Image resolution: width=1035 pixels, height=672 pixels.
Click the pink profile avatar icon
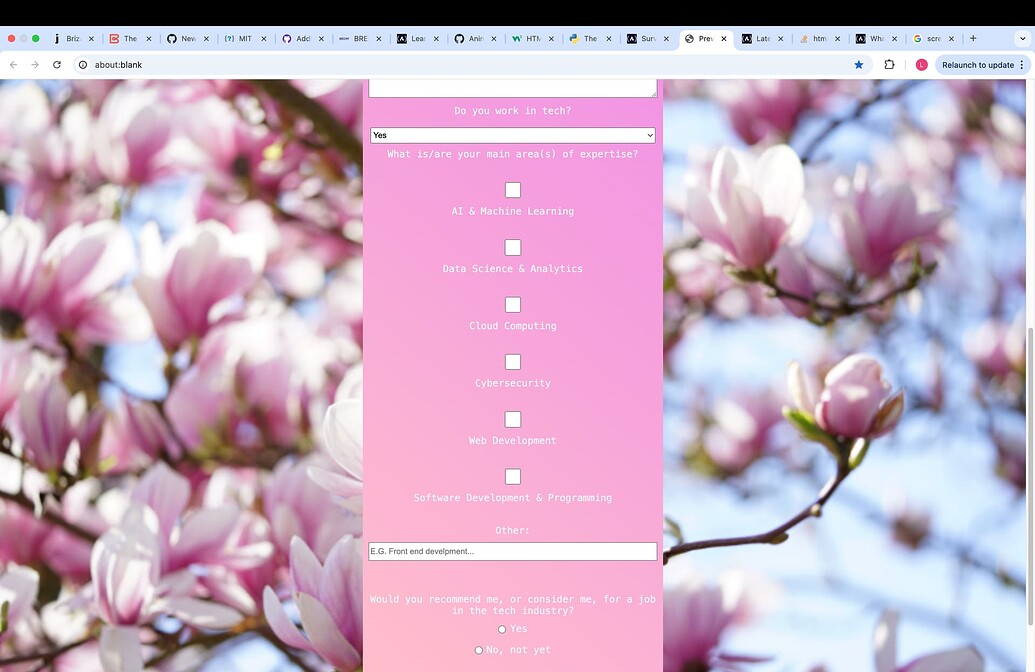921,64
